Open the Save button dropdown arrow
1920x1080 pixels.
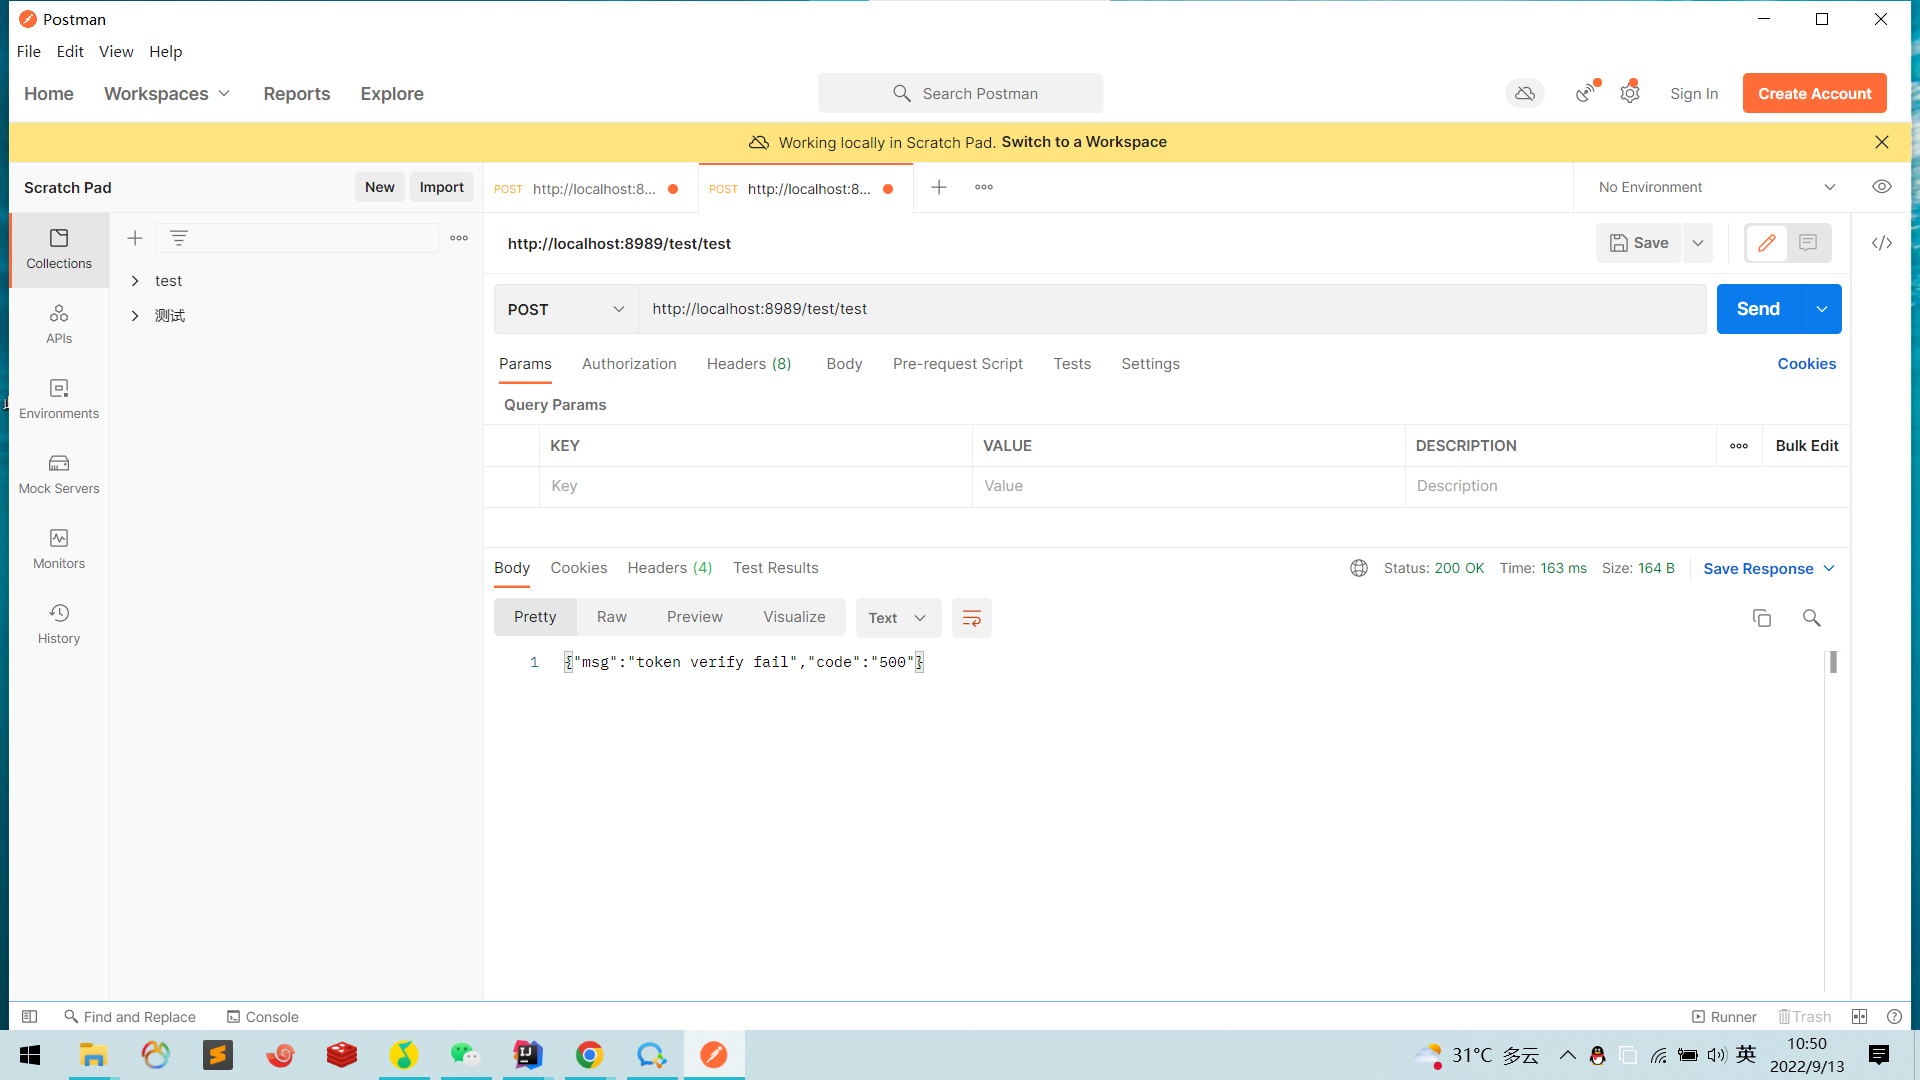pyautogui.click(x=1700, y=243)
